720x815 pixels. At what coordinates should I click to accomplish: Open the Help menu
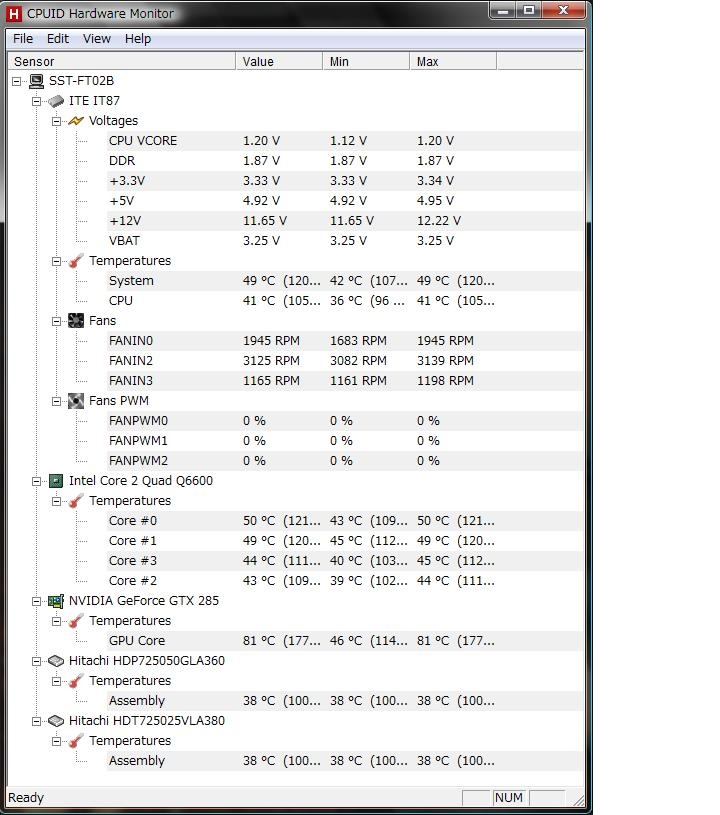[138, 39]
